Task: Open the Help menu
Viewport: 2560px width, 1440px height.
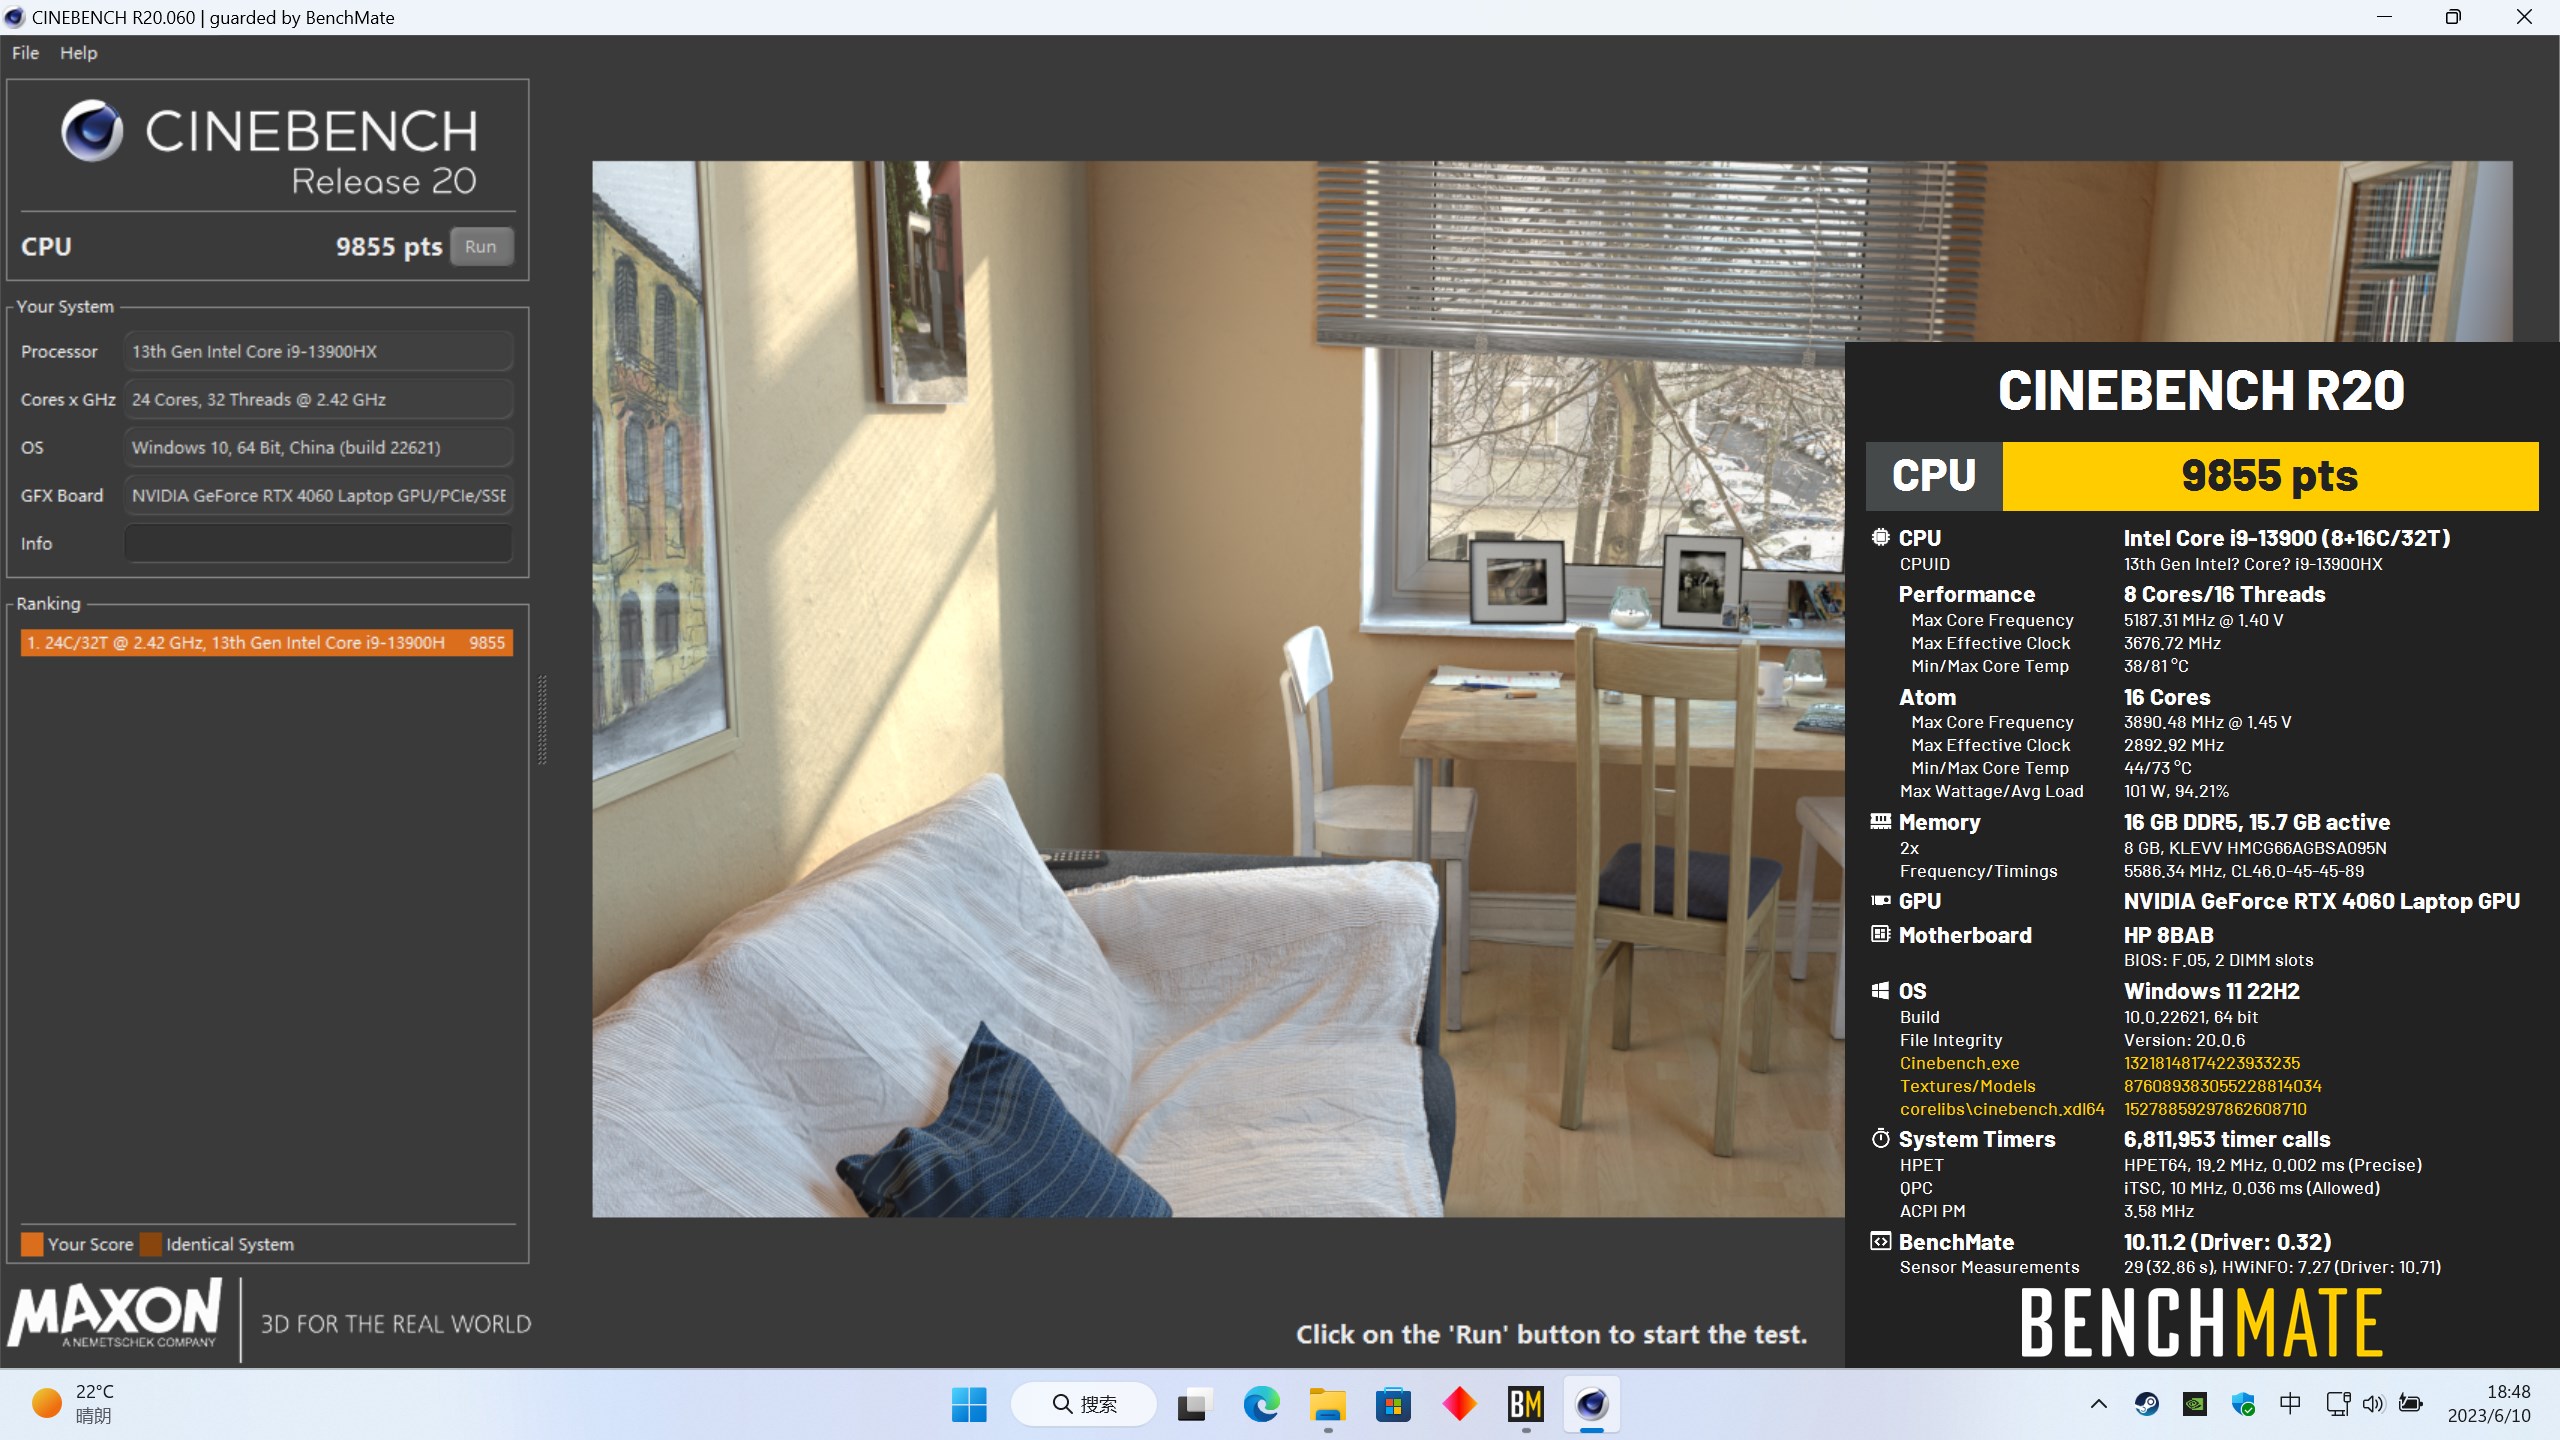Action: click(x=78, y=53)
